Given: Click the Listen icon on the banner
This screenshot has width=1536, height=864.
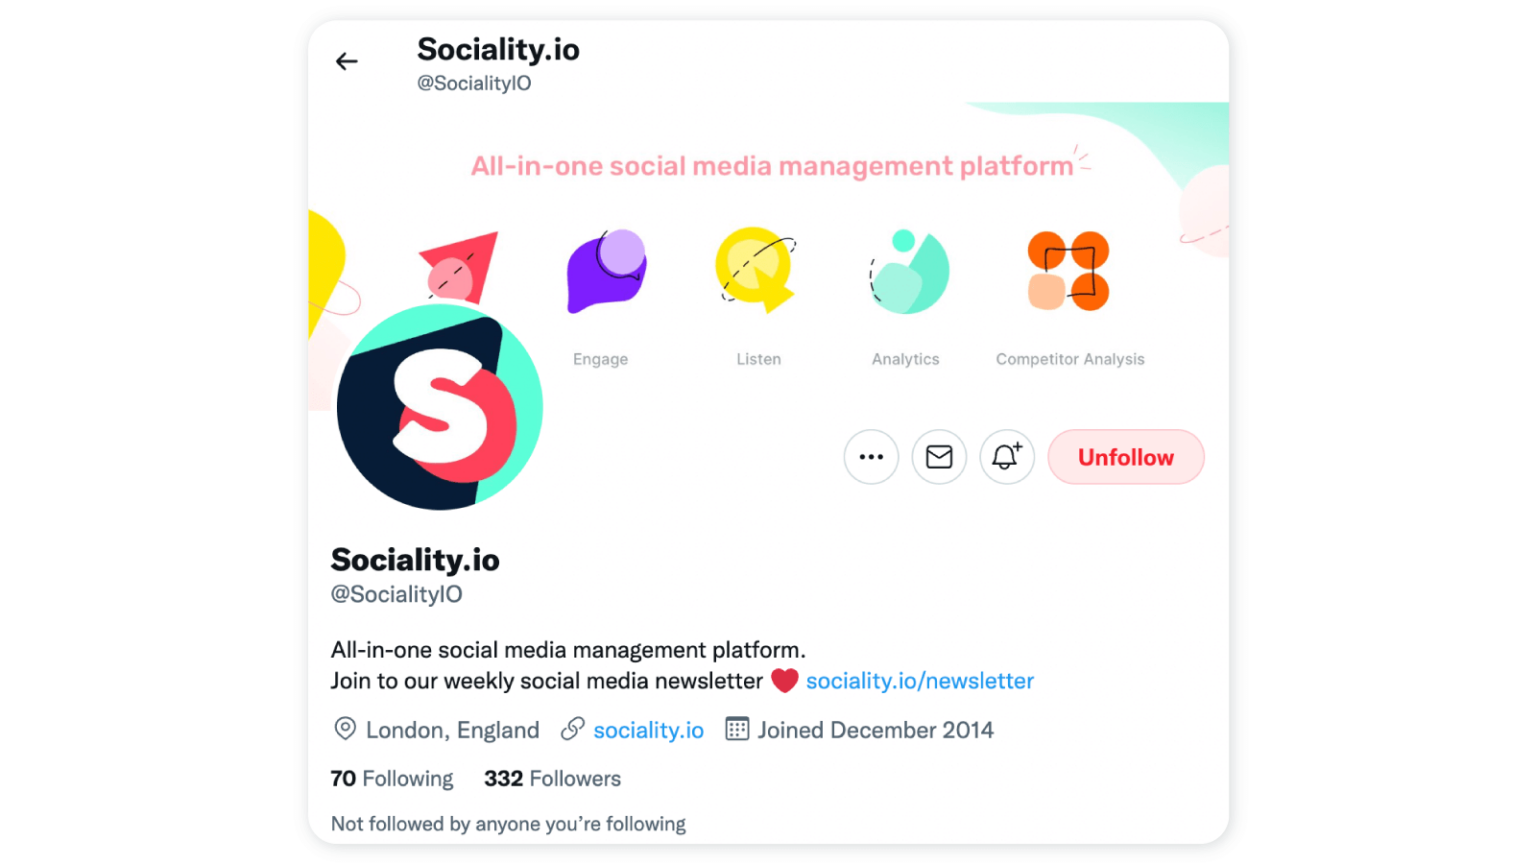Looking at the screenshot, I should [755, 268].
